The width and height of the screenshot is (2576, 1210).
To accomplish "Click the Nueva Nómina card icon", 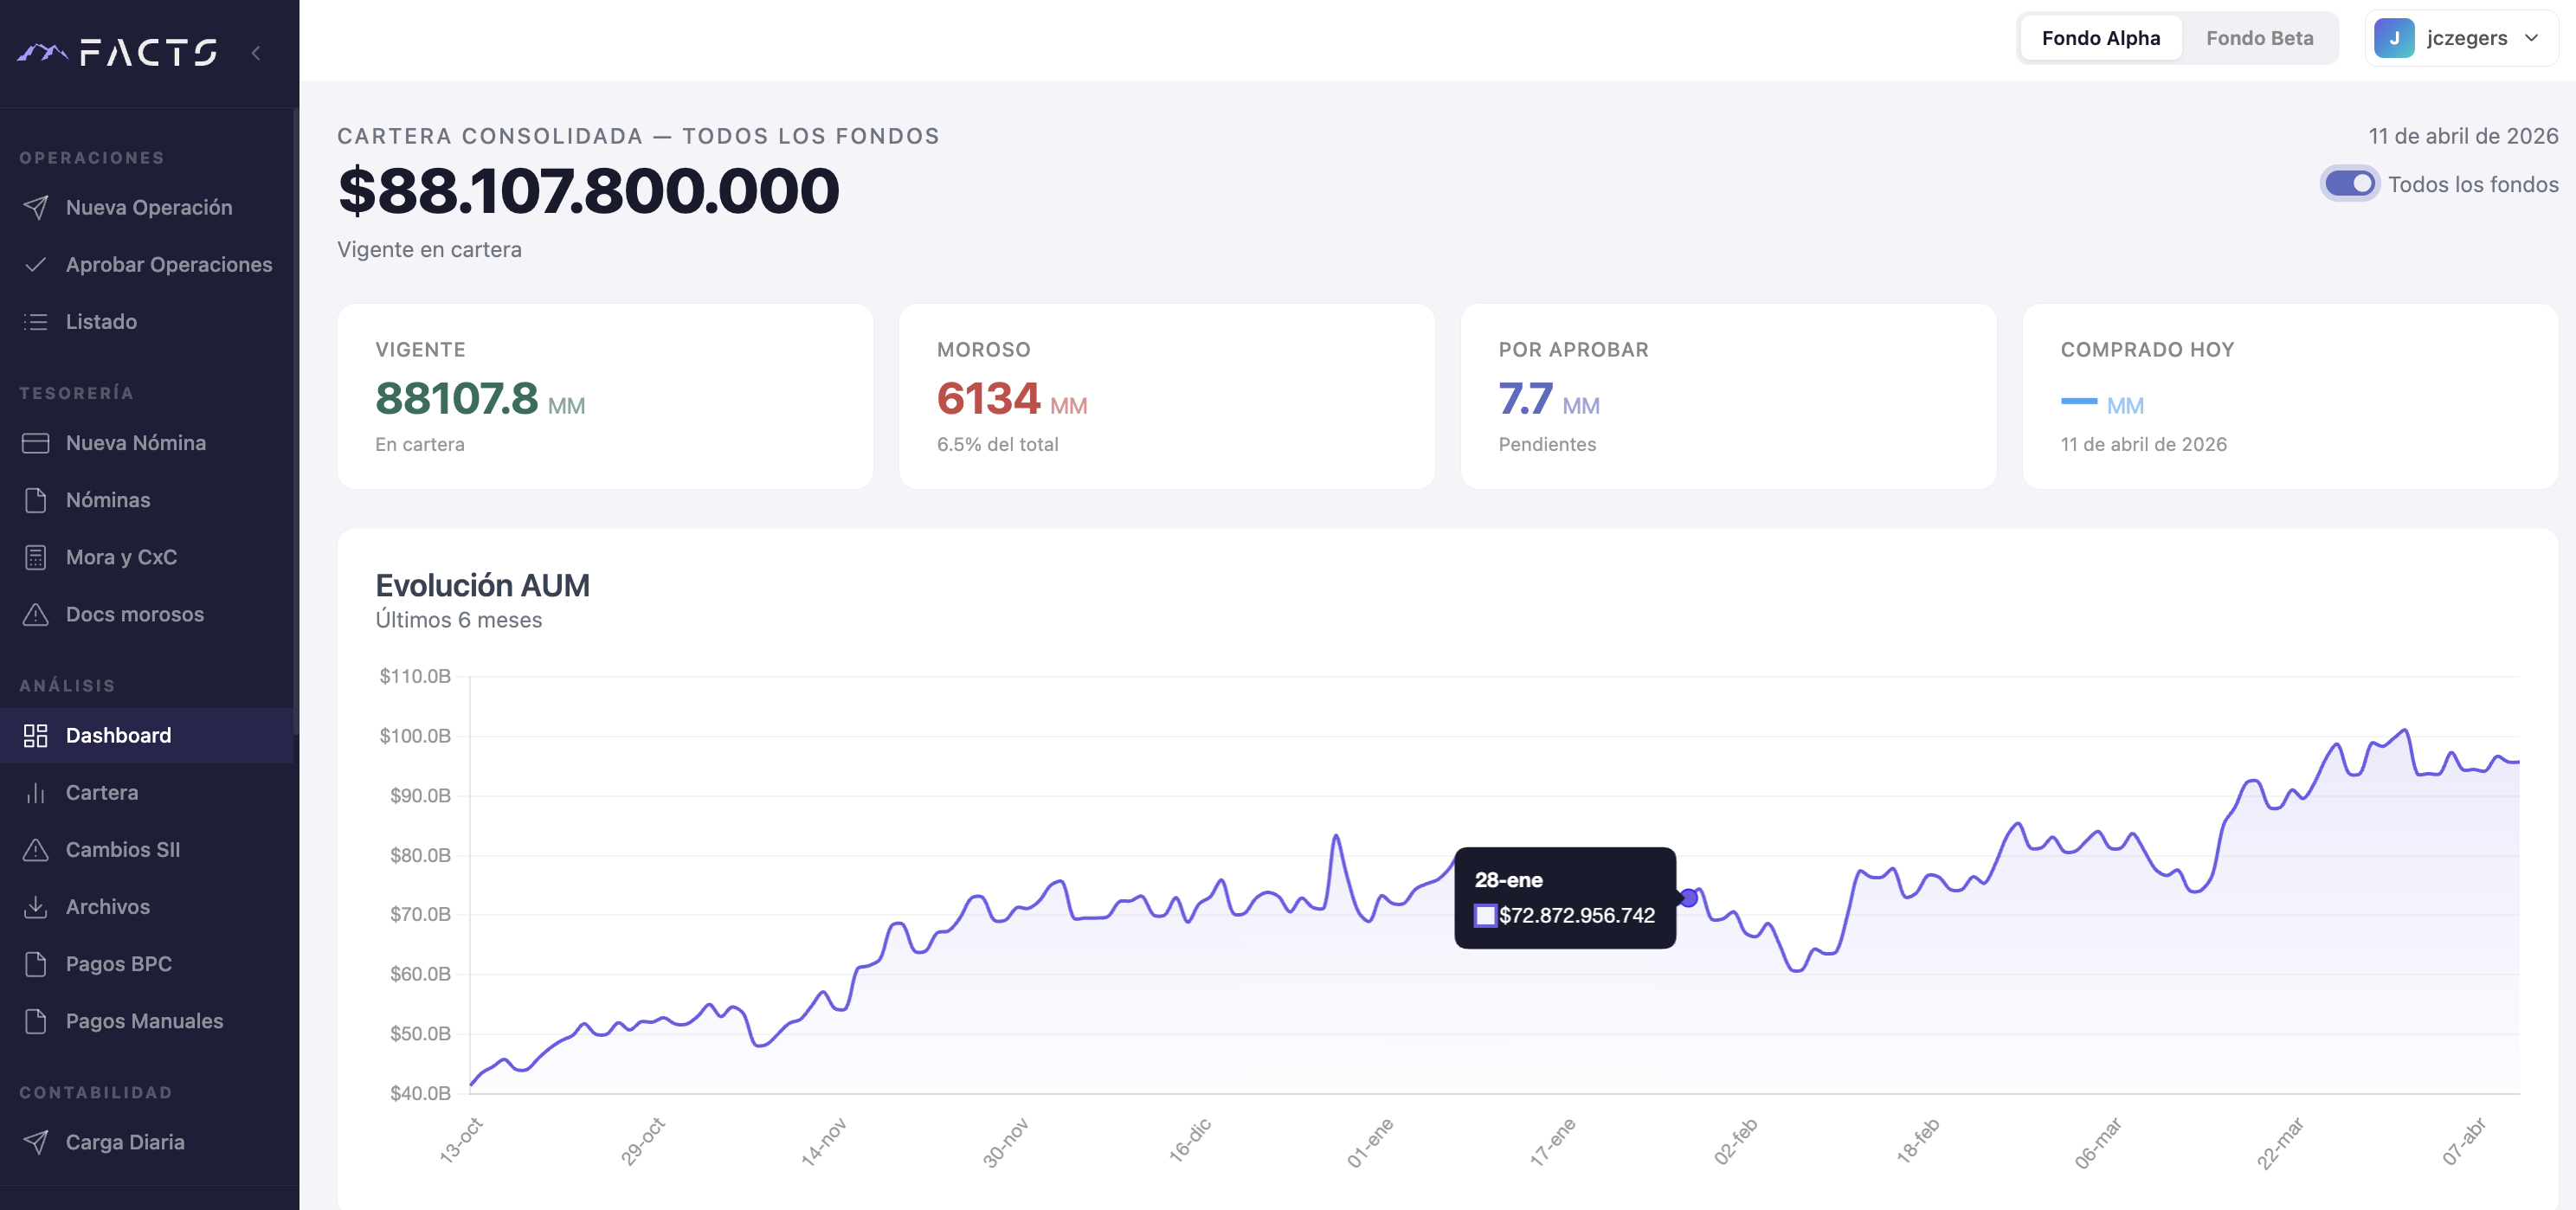I will [x=35, y=442].
